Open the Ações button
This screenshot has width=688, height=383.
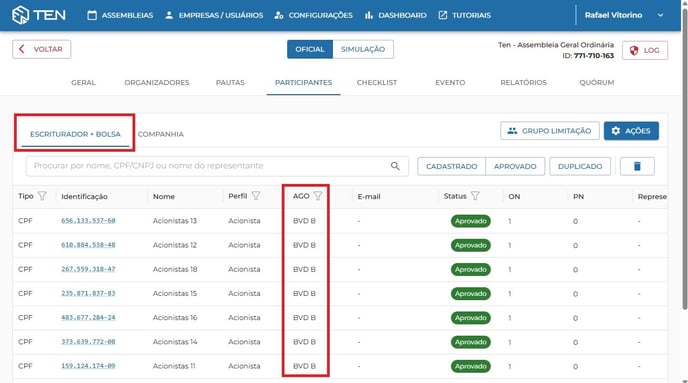tap(631, 131)
